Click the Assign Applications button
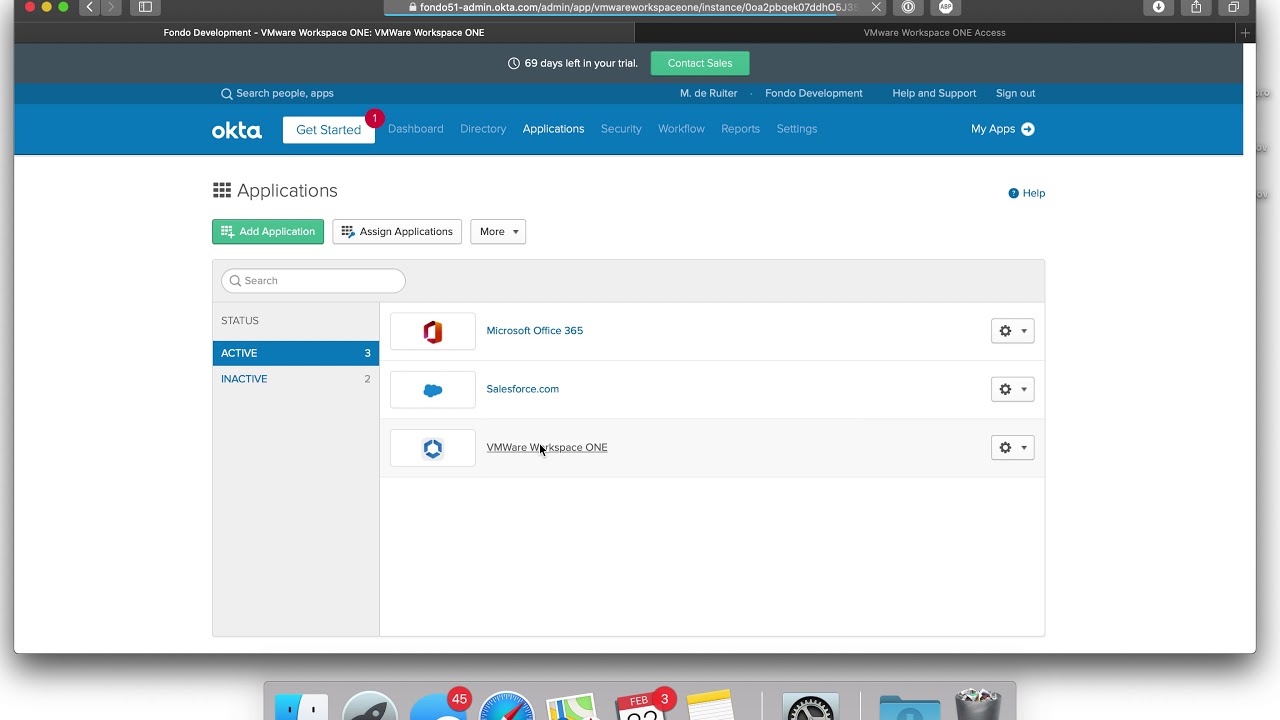Image resolution: width=1280 pixels, height=720 pixels. pos(397,232)
